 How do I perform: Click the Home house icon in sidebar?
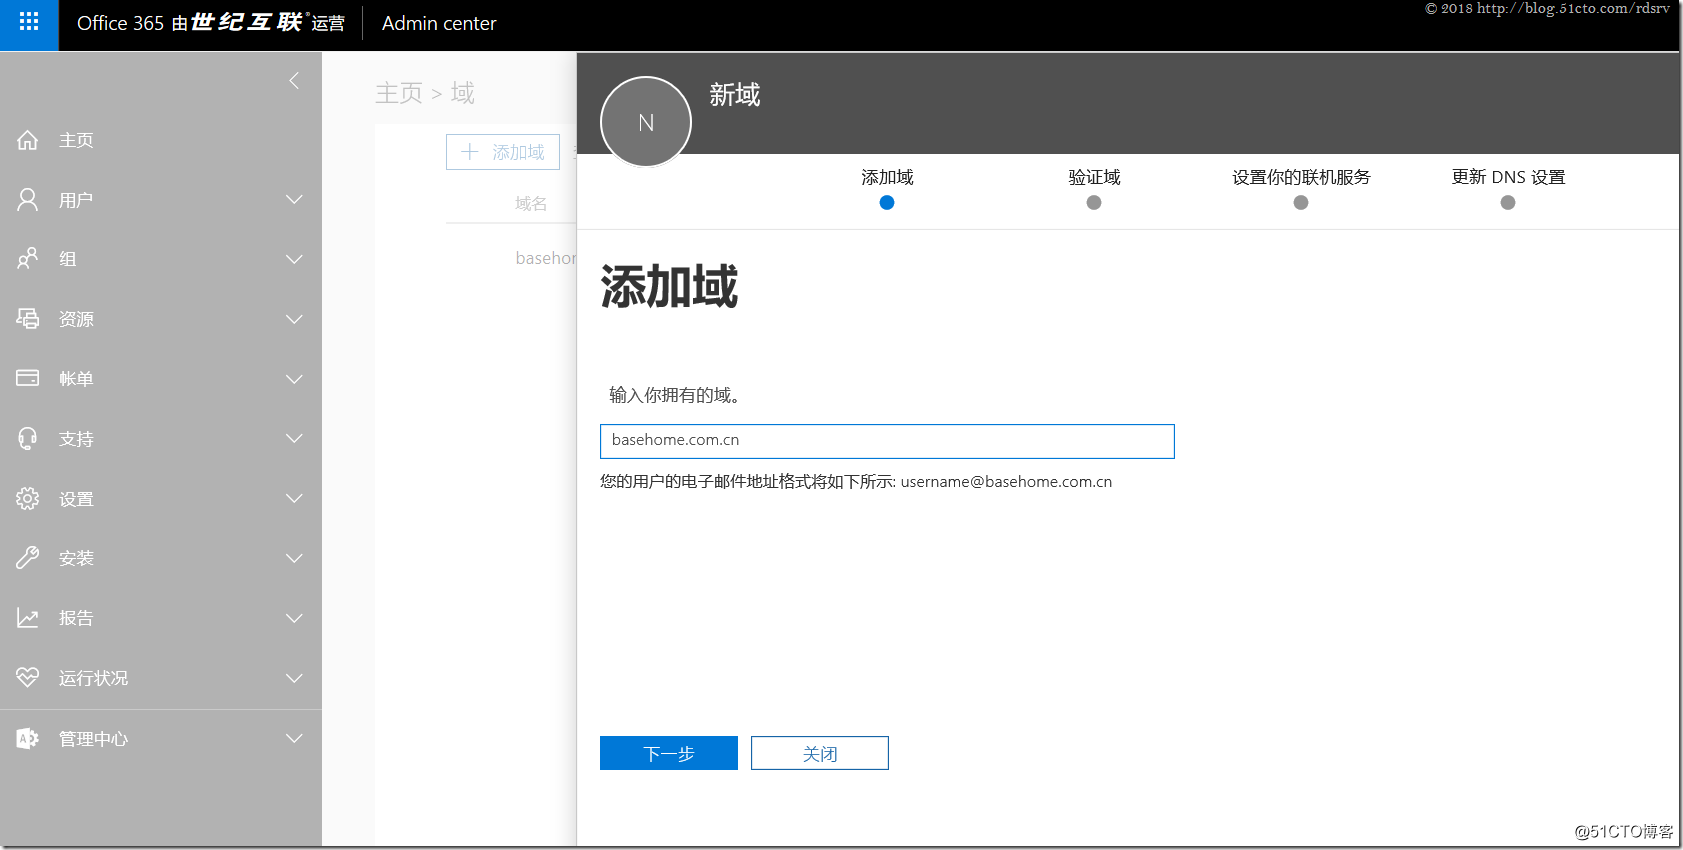pos(28,140)
